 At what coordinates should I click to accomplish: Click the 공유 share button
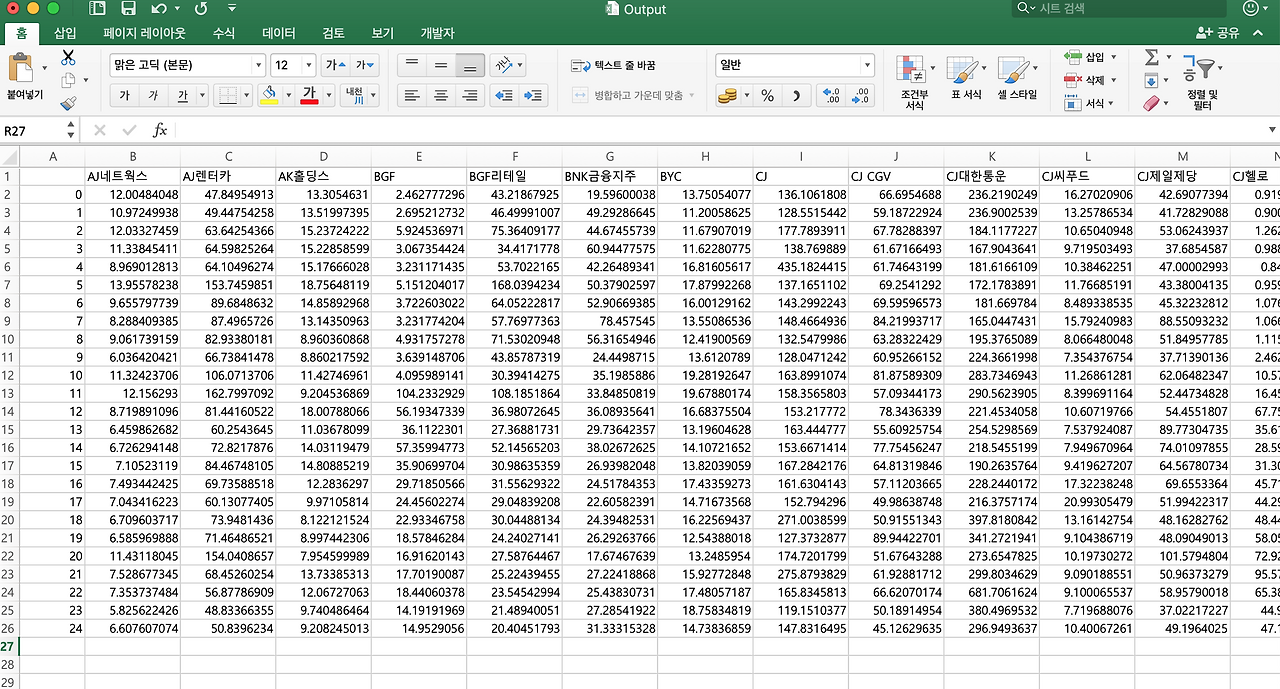(1217, 33)
